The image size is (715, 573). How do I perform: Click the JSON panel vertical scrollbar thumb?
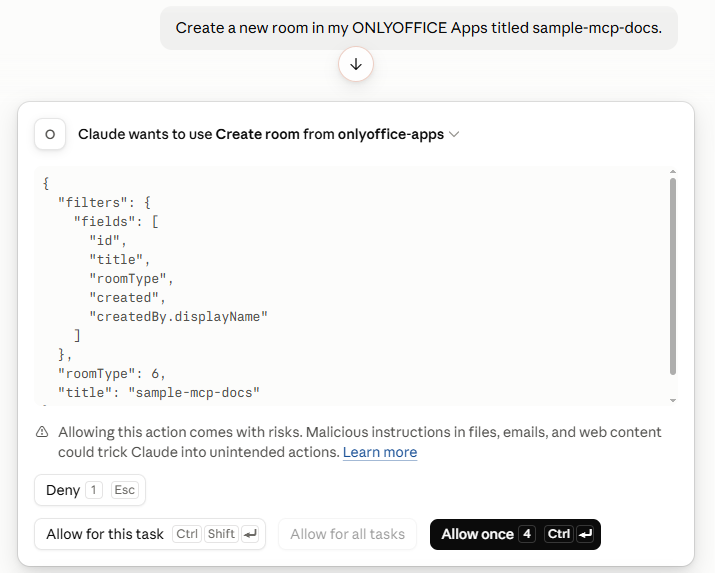click(673, 276)
